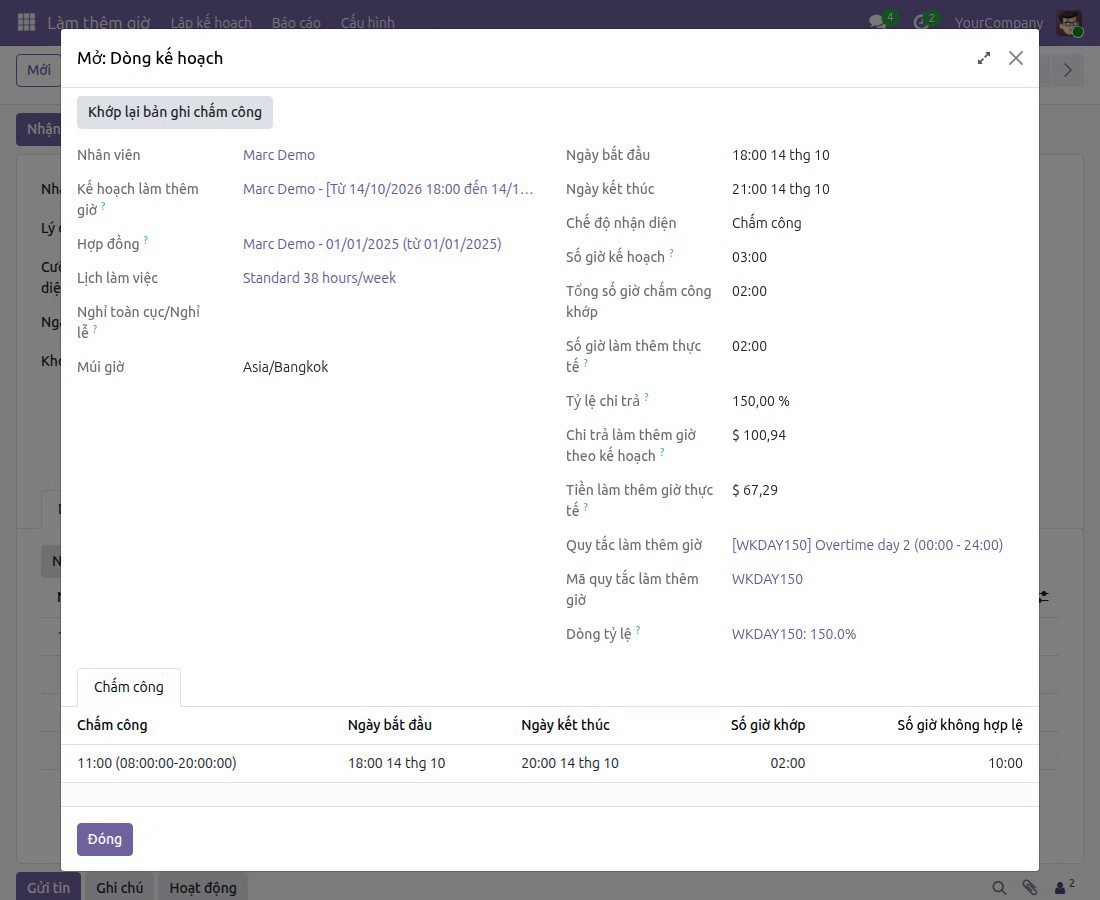This screenshot has height=900, width=1100.
Task: Click Hoạt động chatter button
Action: 203,887
